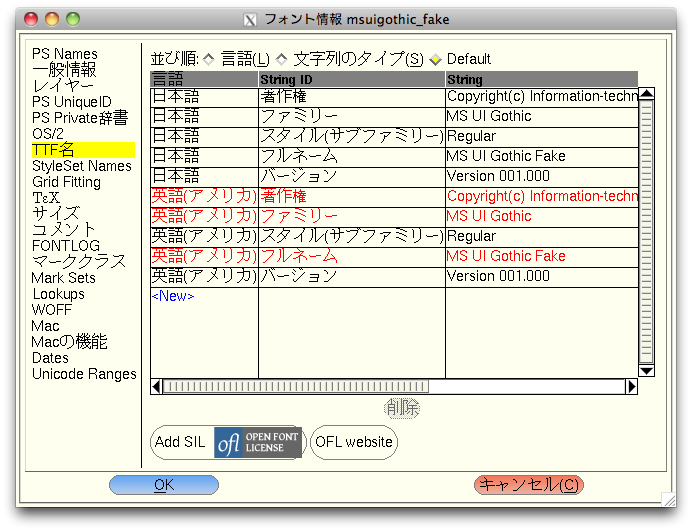Open the コメント section
The width and height of the screenshot is (692, 531).
point(64,230)
